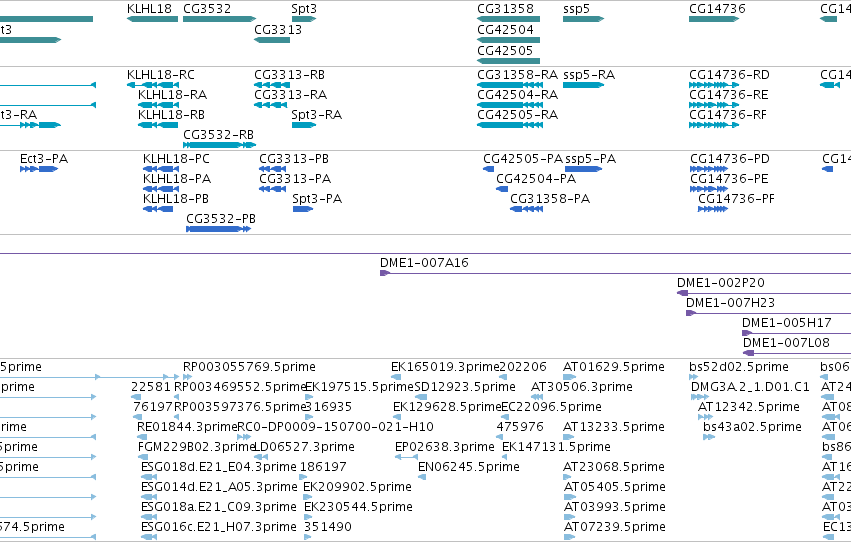Open the Spt3 gene feature
The width and height of the screenshot is (851, 542).
pos(304,19)
